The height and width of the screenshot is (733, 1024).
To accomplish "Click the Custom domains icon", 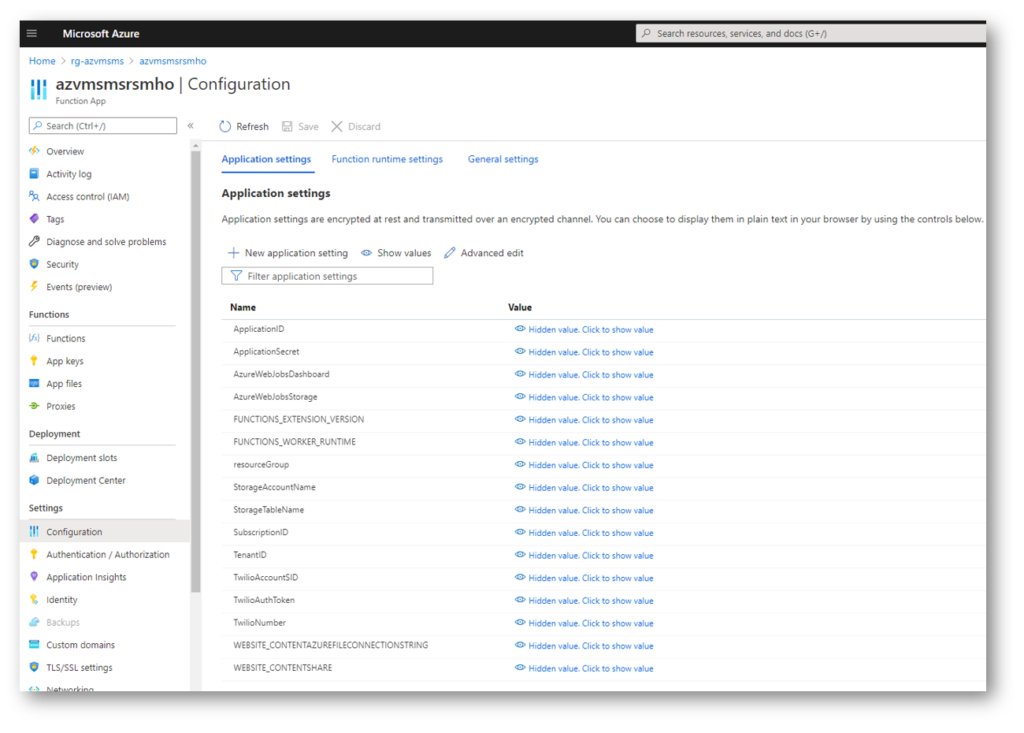I will [35, 644].
